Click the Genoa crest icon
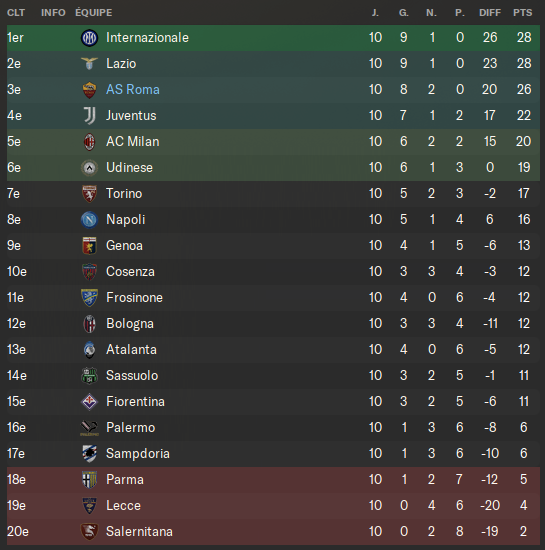Image resolution: width=545 pixels, height=550 pixels. click(89, 246)
